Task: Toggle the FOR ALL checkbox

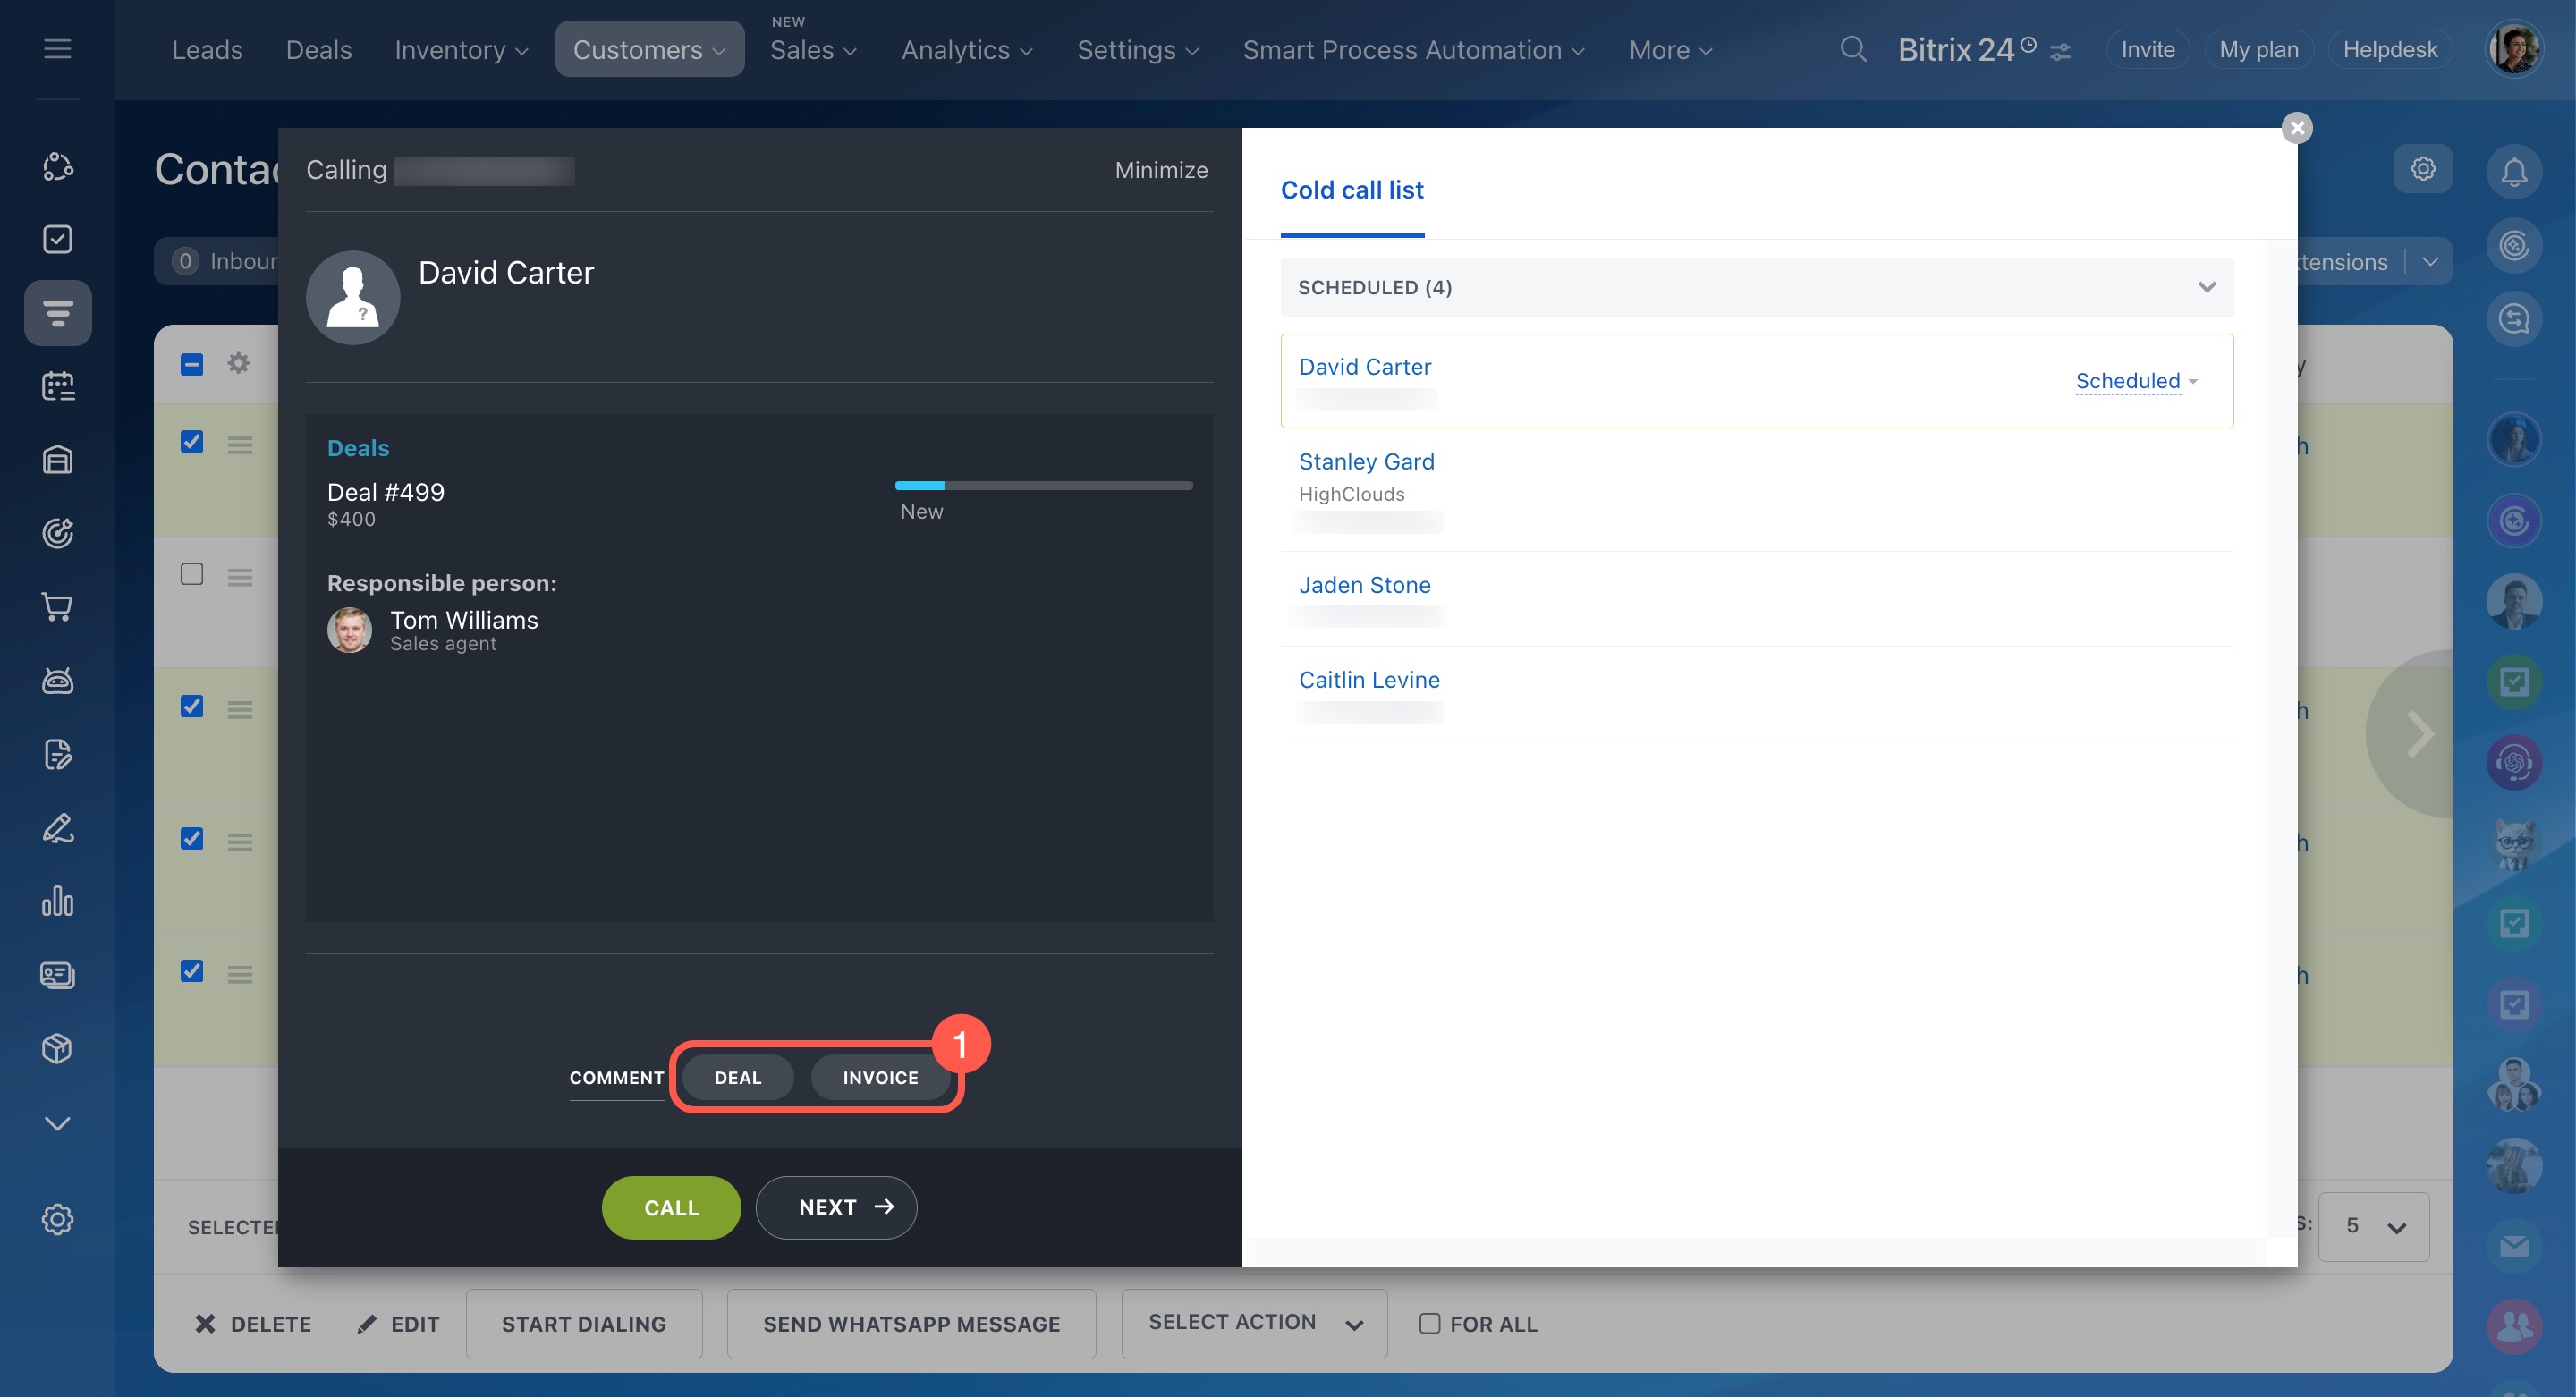Action: pyautogui.click(x=1429, y=1323)
